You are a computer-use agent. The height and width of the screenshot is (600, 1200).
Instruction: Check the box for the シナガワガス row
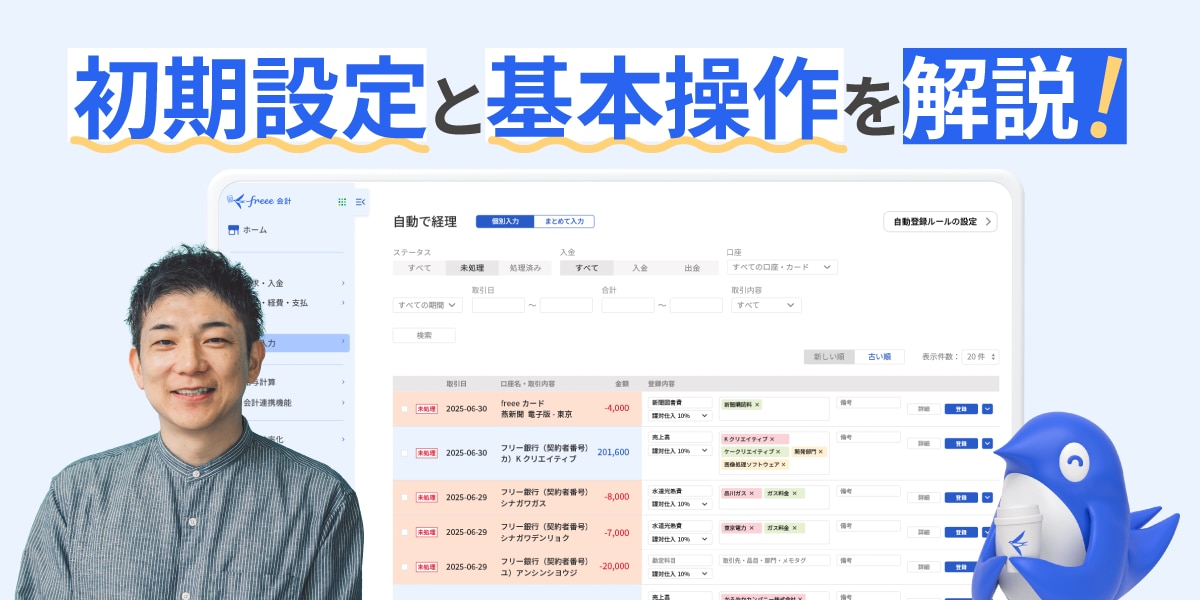tap(405, 497)
